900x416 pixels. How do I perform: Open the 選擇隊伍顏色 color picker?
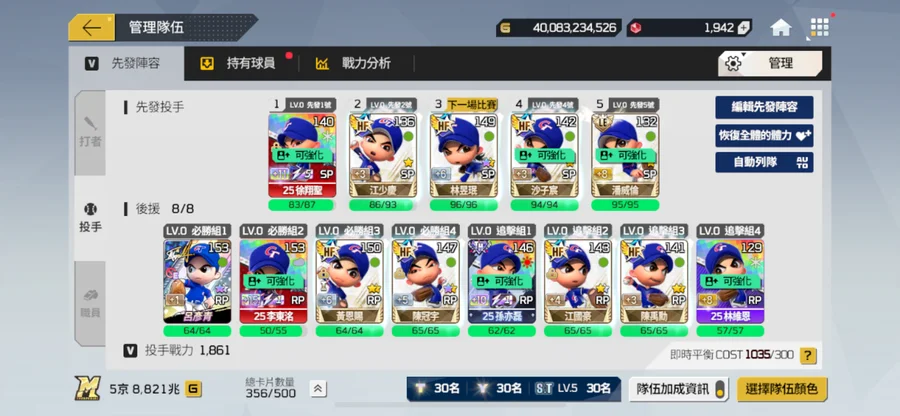click(781, 389)
